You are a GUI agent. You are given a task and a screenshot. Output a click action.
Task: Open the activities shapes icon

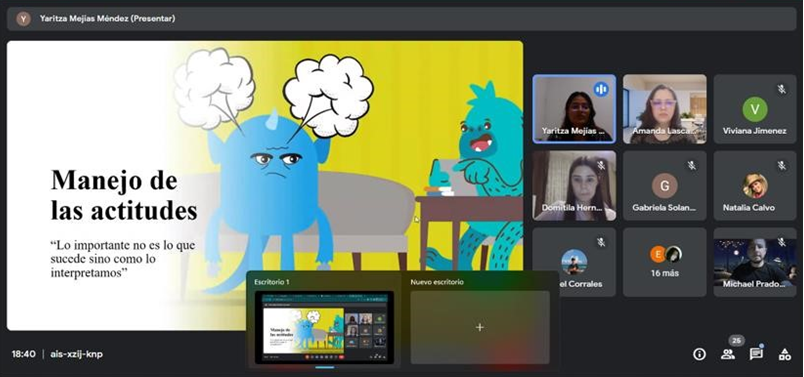click(x=785, y=354)
